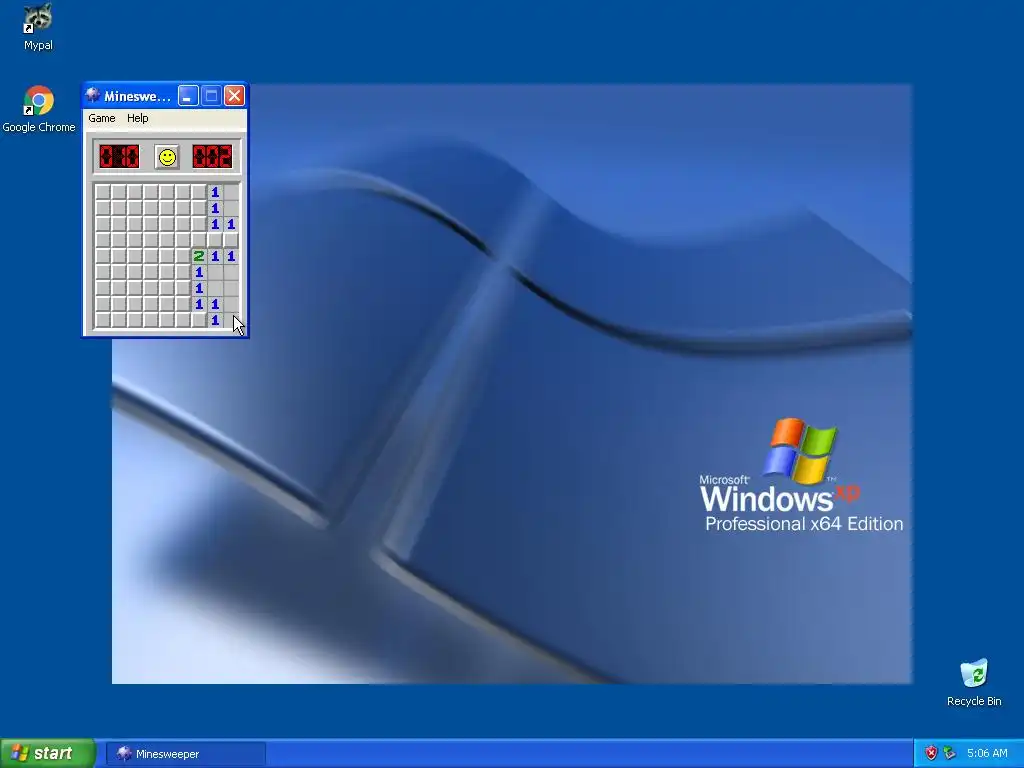Click the 1 tile in the bottom row
1024x768 pixels.
pyautogui.click(x=215, y=320)
